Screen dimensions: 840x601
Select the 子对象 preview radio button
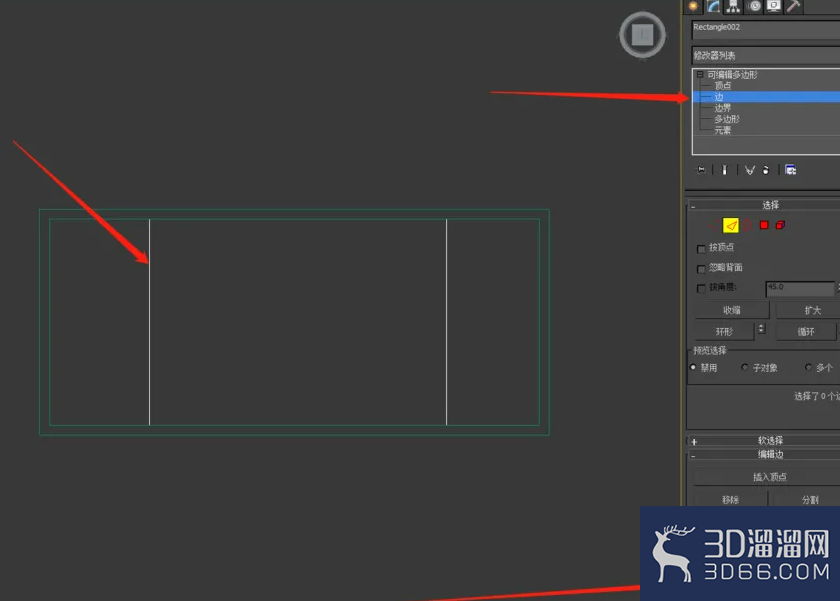[745, 367]
